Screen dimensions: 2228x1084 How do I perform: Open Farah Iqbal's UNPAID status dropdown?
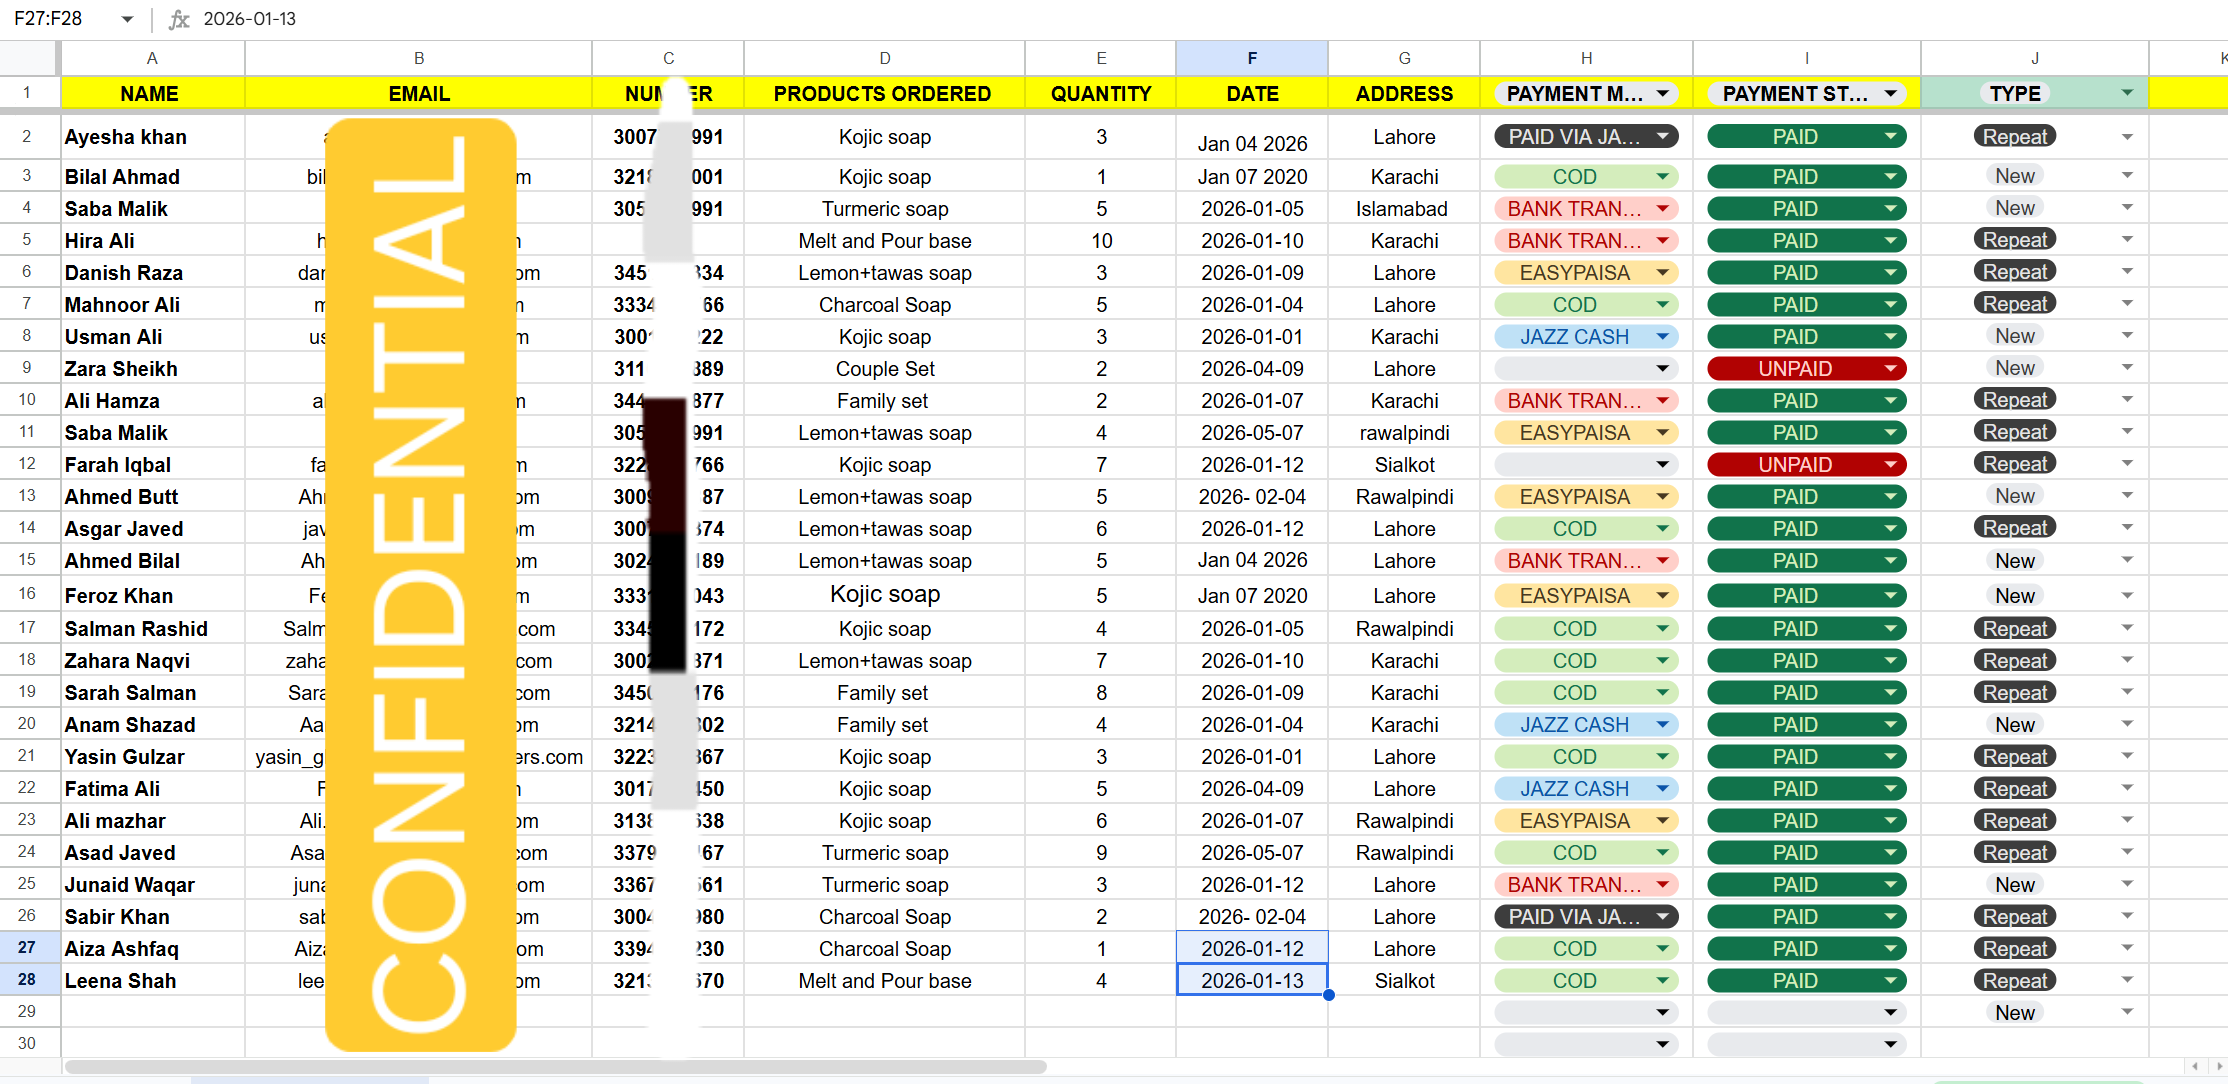pos(1890,465)
